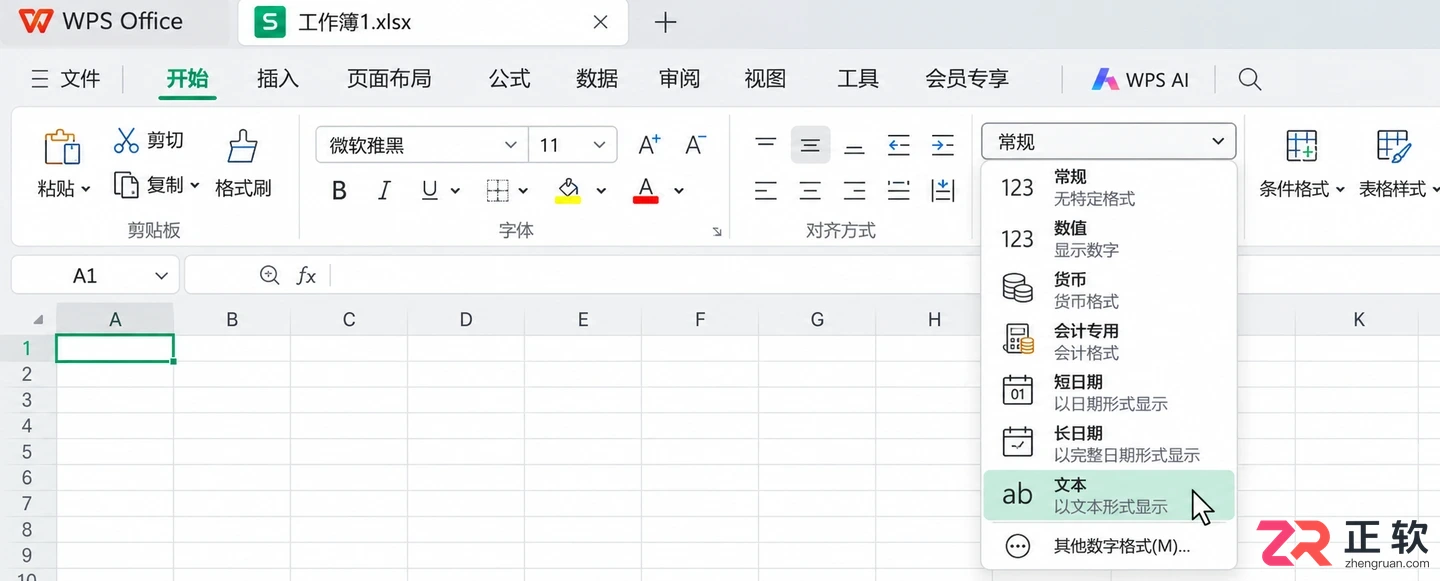This screenshot has width=1440, height=581.
Task: Select 短日期 short date format
Action: [x=1109, y=393]
